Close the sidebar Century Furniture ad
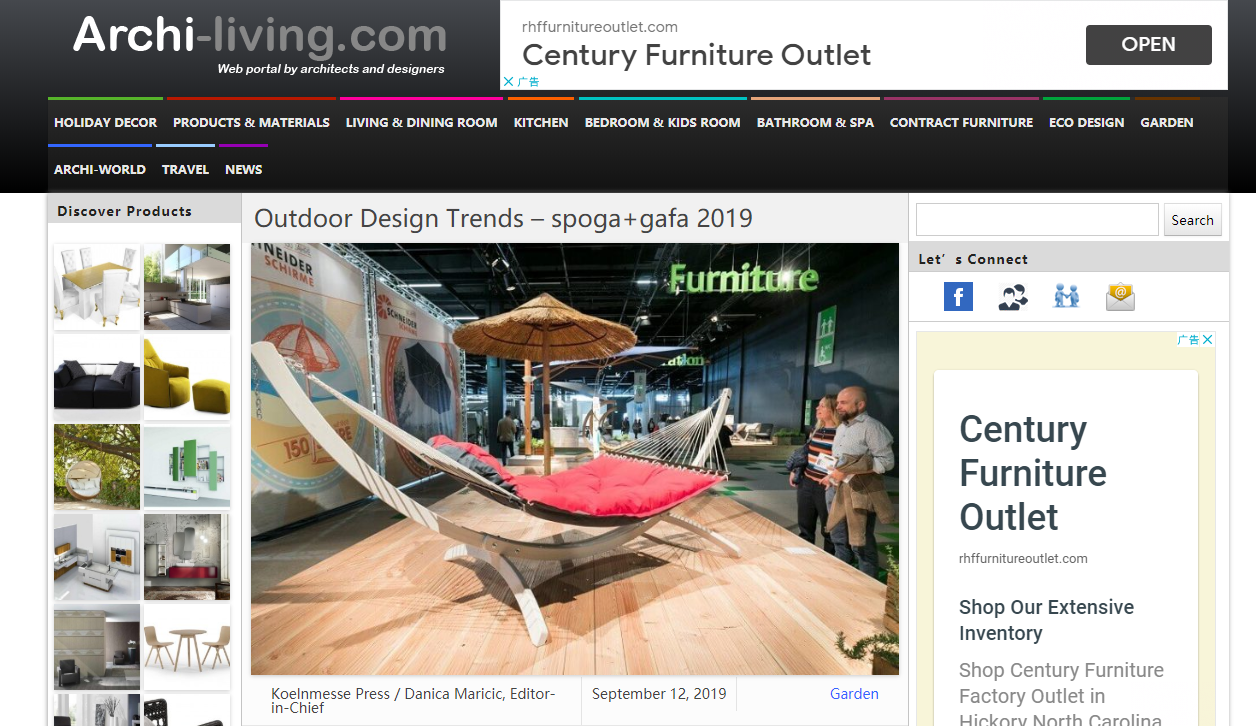 click(1208, 340)
